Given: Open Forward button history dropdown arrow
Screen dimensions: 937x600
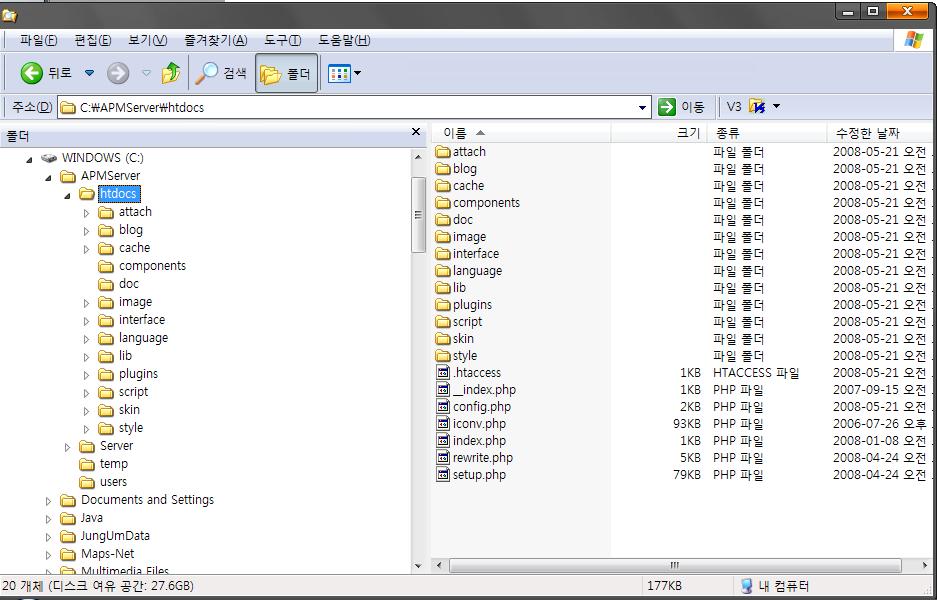Looking at the screenshot, I should pyautogui.click(x=146, y=73).
